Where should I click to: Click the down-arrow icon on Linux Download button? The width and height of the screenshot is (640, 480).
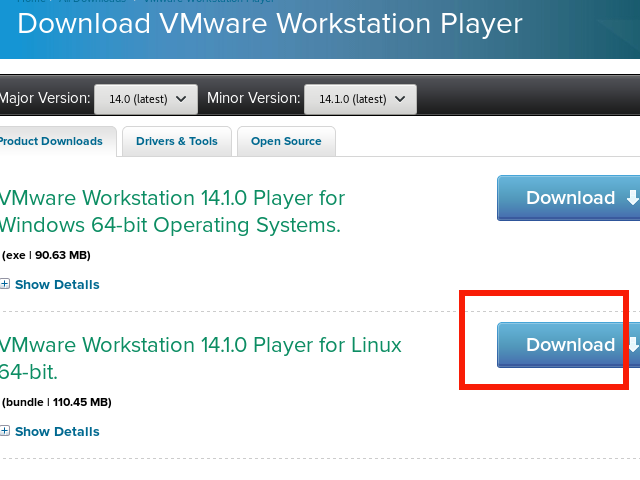[632, 345]
